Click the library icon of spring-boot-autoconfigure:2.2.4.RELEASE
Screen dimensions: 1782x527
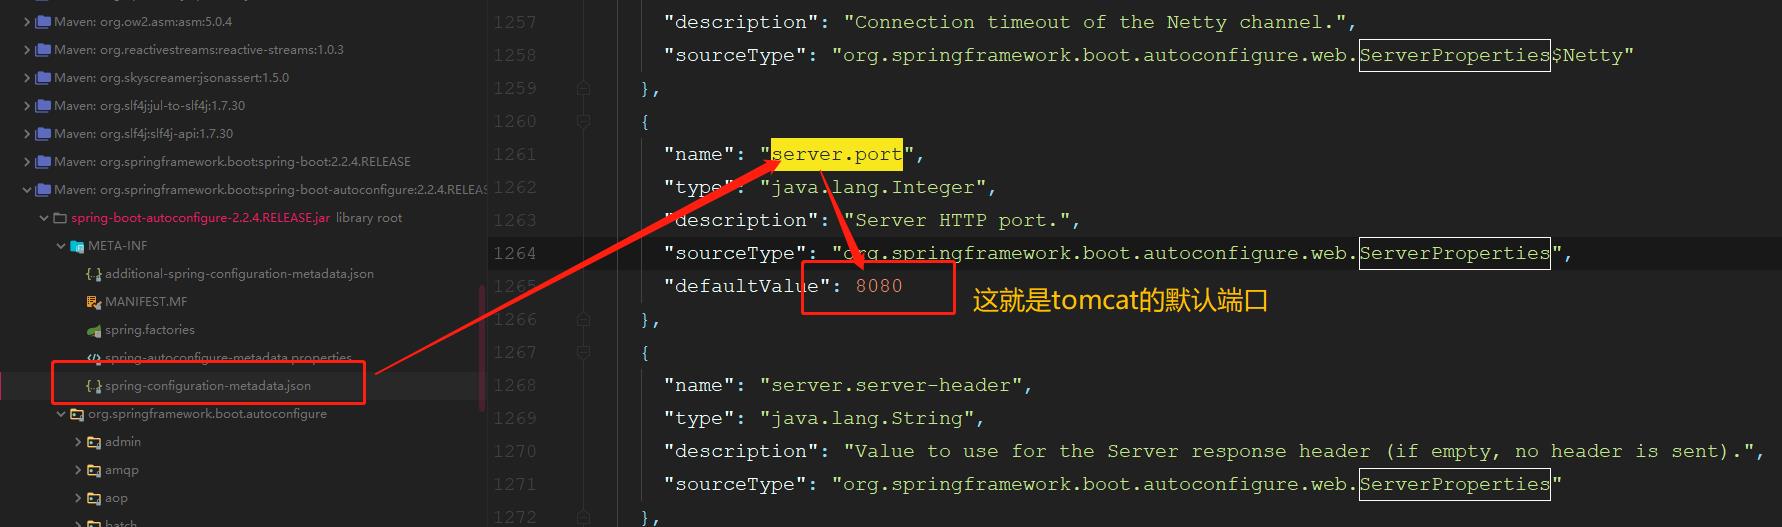tap(43, 189)
